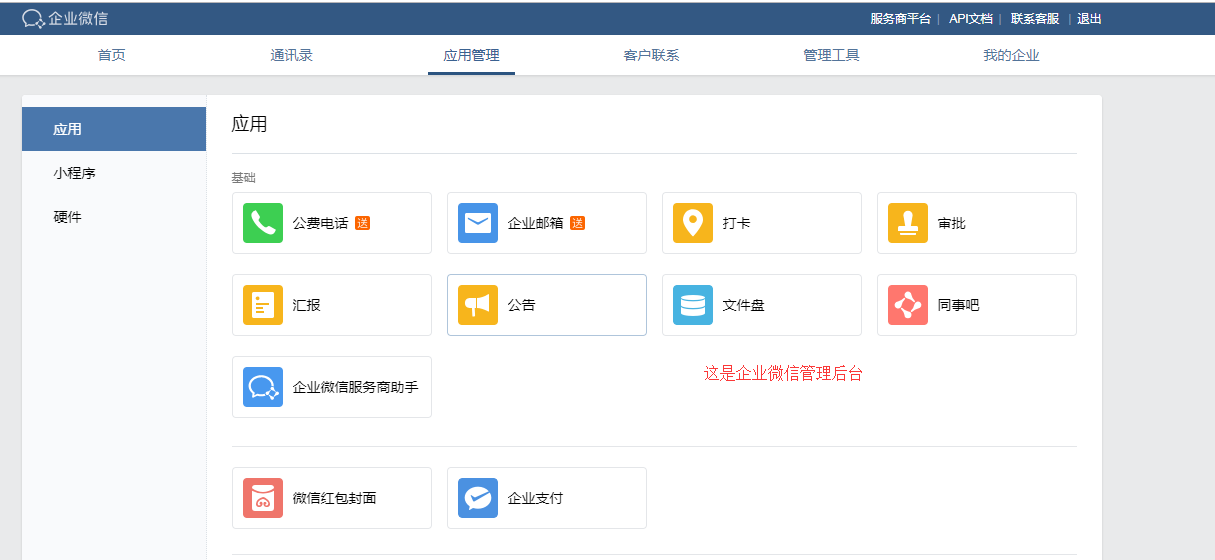1215x560 pixels.
Task: Switch to the 通讯录 tab
Action: click(x=292, y=55)
